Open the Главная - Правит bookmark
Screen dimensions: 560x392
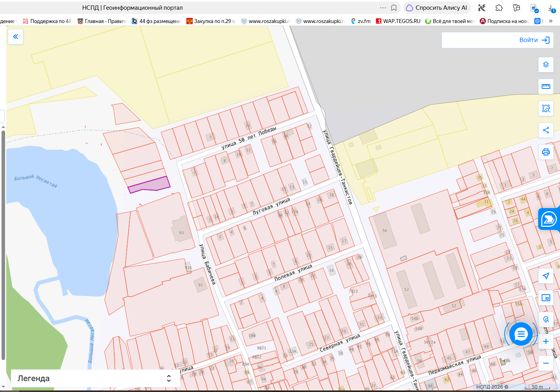pyautogui.click(x=101, y=21)
